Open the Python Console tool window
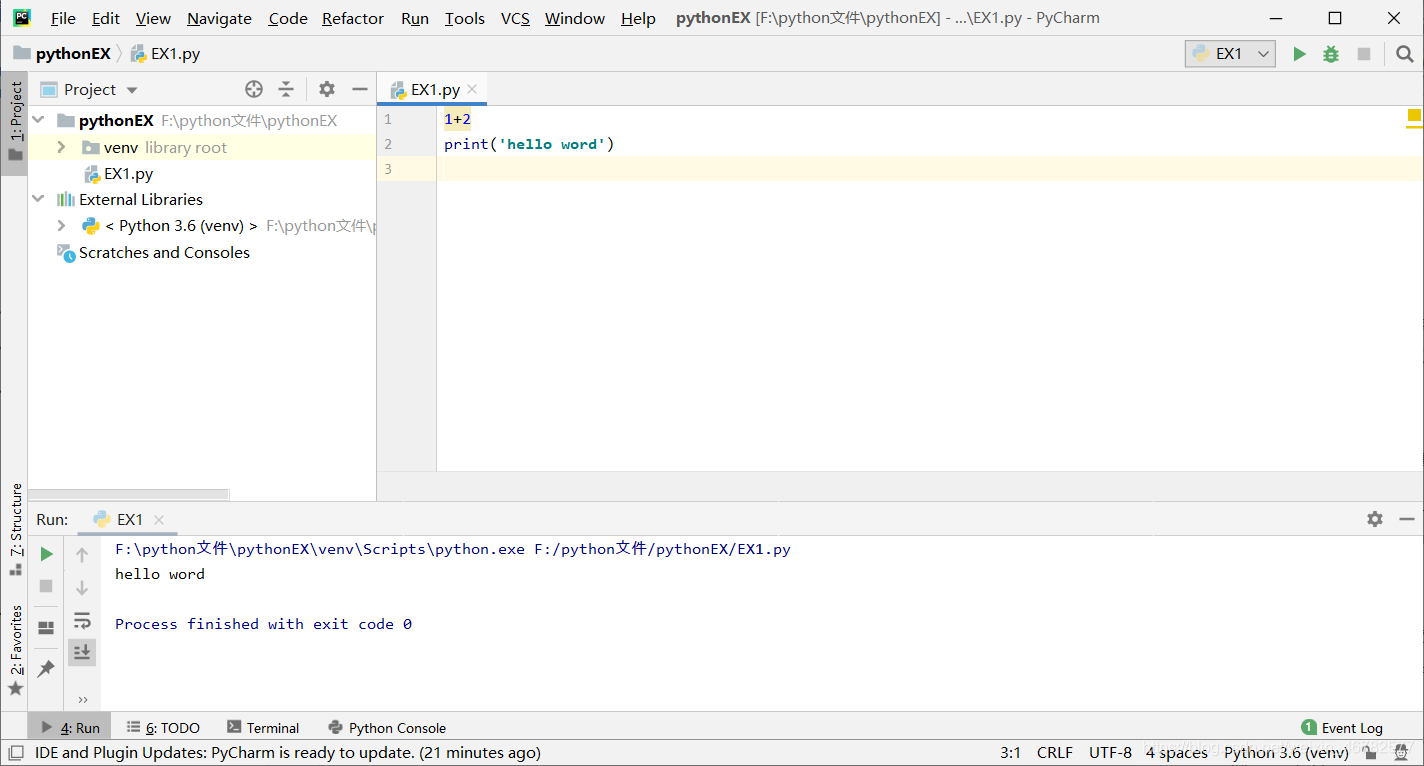 (x=387, y=728)
